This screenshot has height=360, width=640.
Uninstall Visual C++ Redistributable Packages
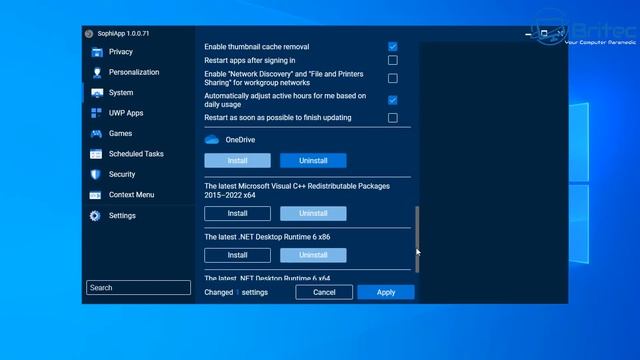(313, 213)
